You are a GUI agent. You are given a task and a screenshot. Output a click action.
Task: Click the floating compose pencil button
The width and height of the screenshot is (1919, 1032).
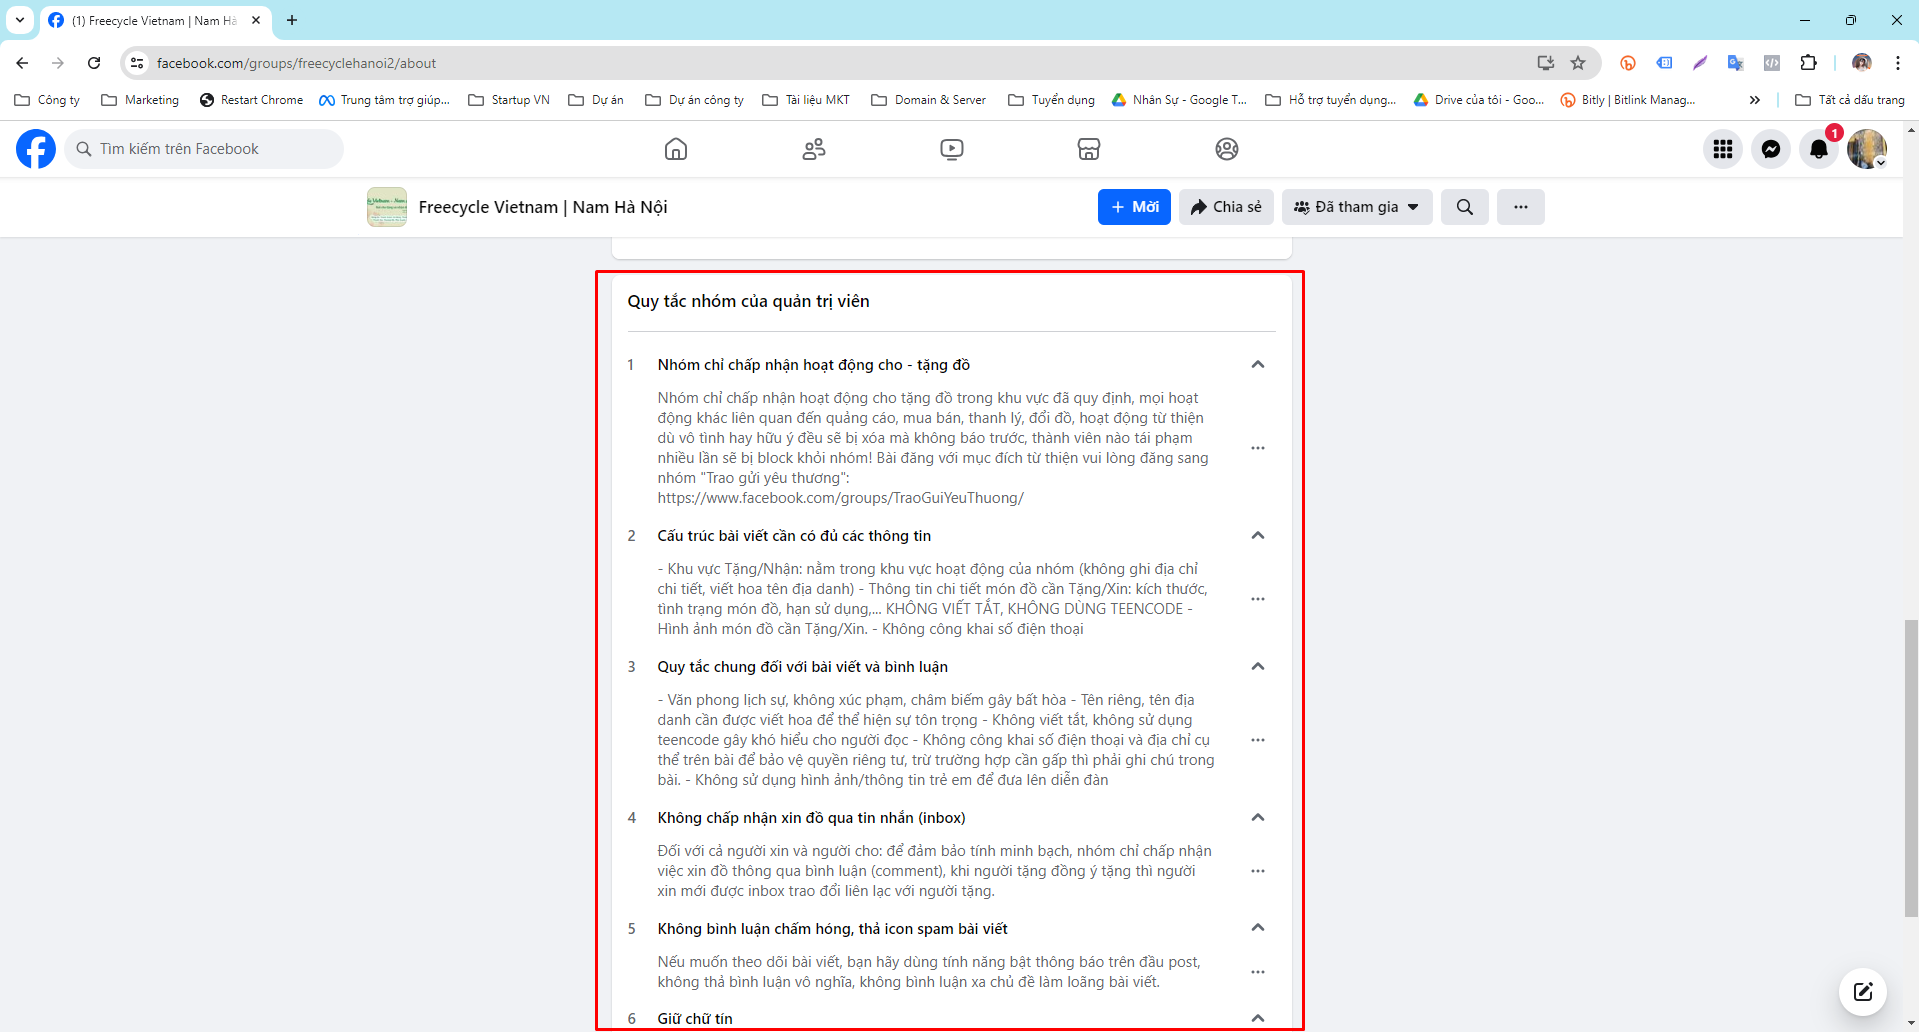(x=1861, y=991)
